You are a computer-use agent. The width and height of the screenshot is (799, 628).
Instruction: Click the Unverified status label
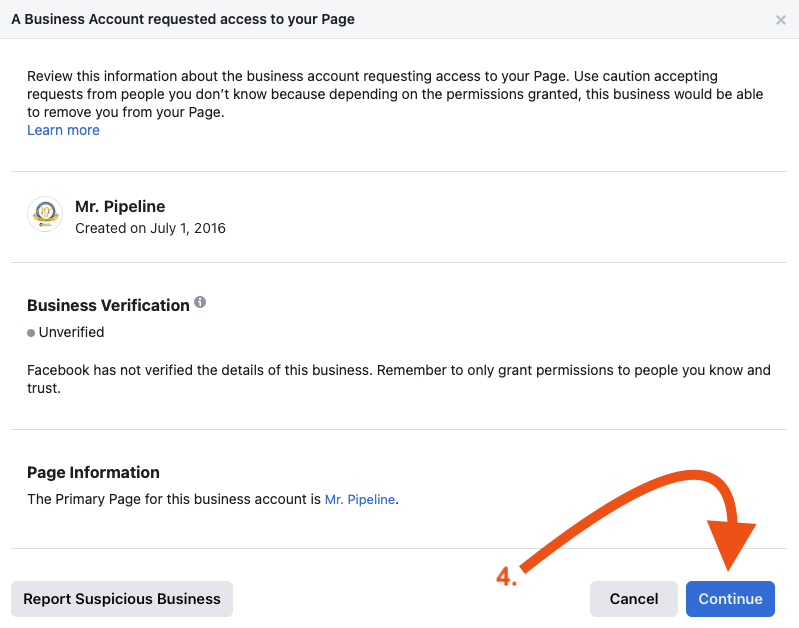[x=71, y=332]
